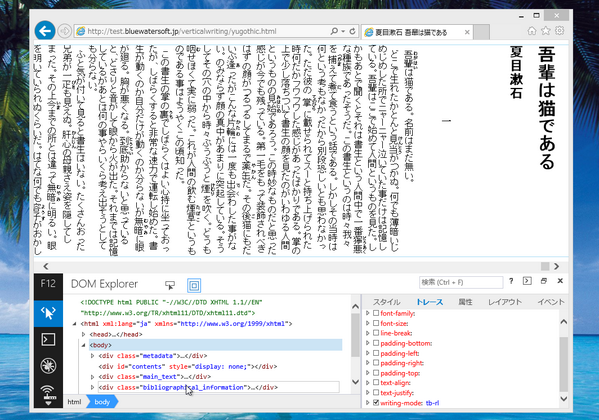Show the console pane icon
Screen dimensions: 599x420
pos(527,281)
